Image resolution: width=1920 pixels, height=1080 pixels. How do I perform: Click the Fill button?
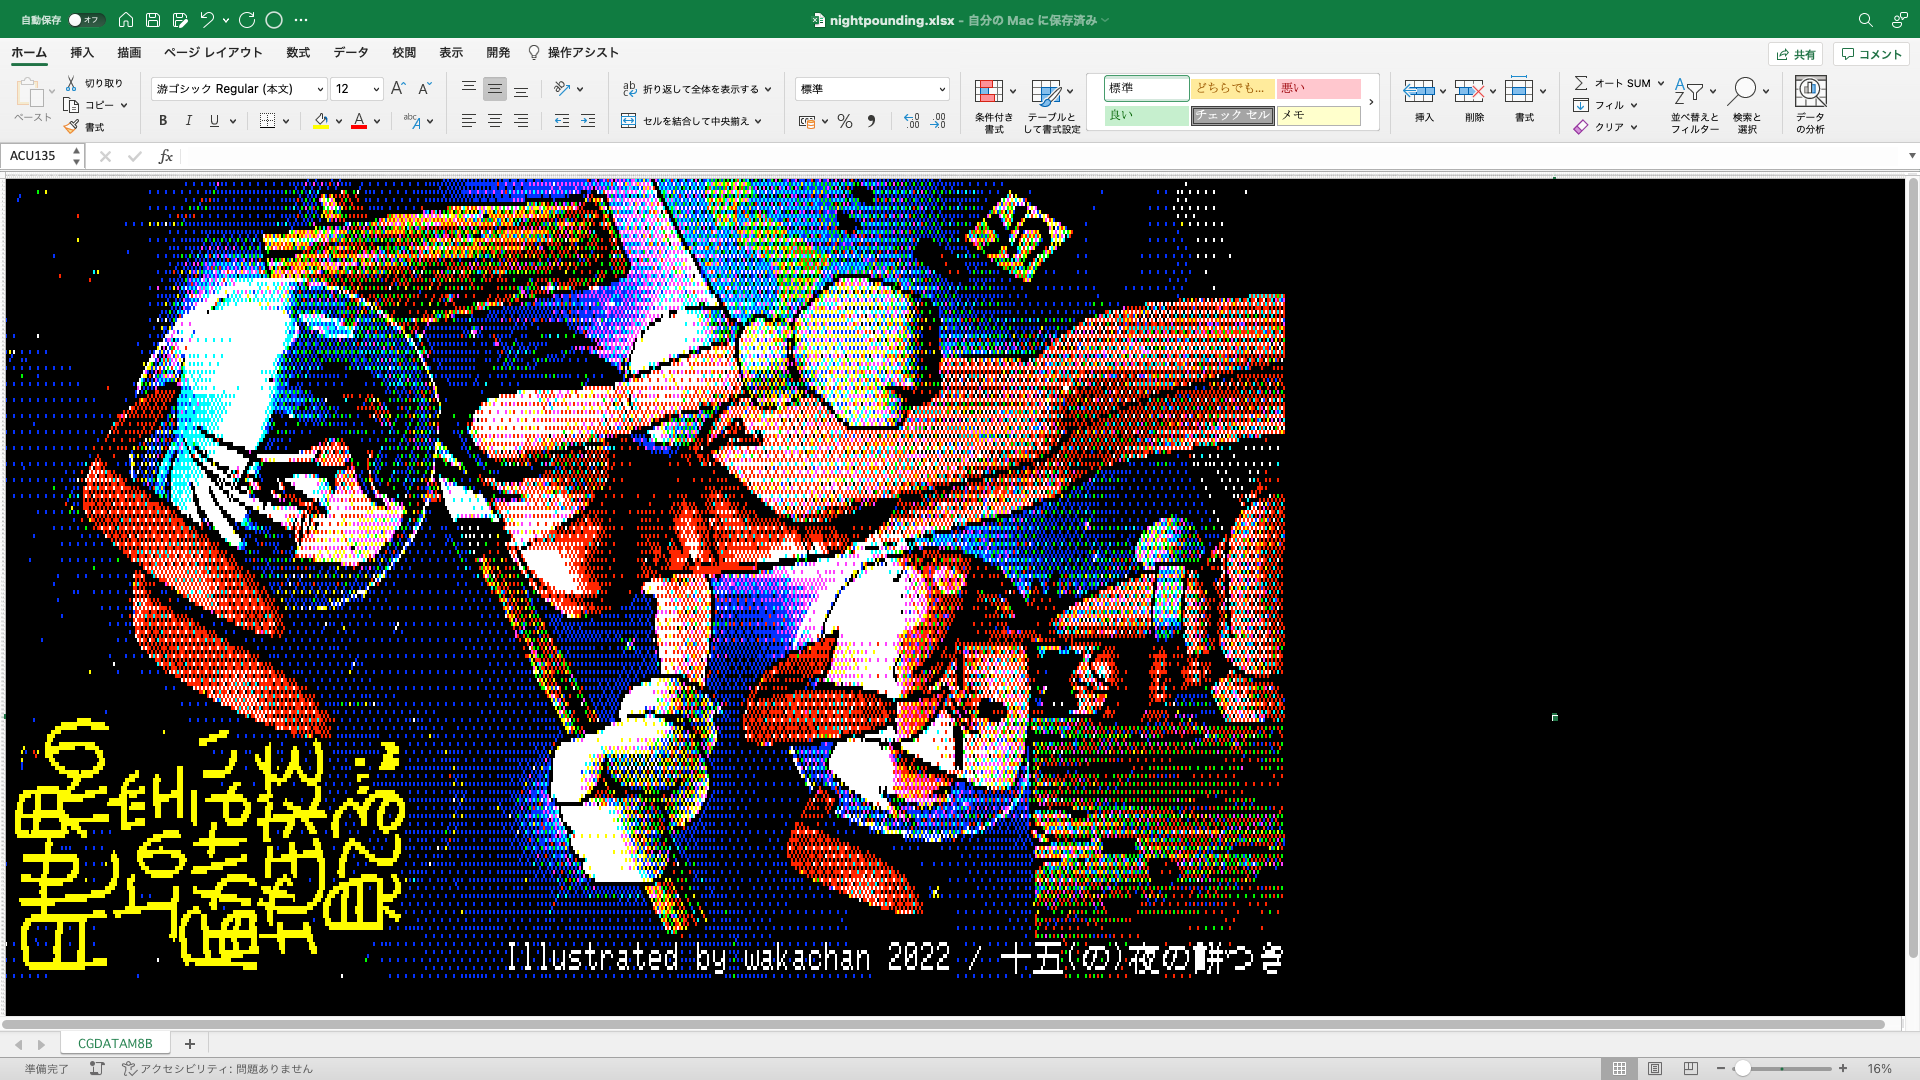pyautogui.click(x=1605, y=105)
